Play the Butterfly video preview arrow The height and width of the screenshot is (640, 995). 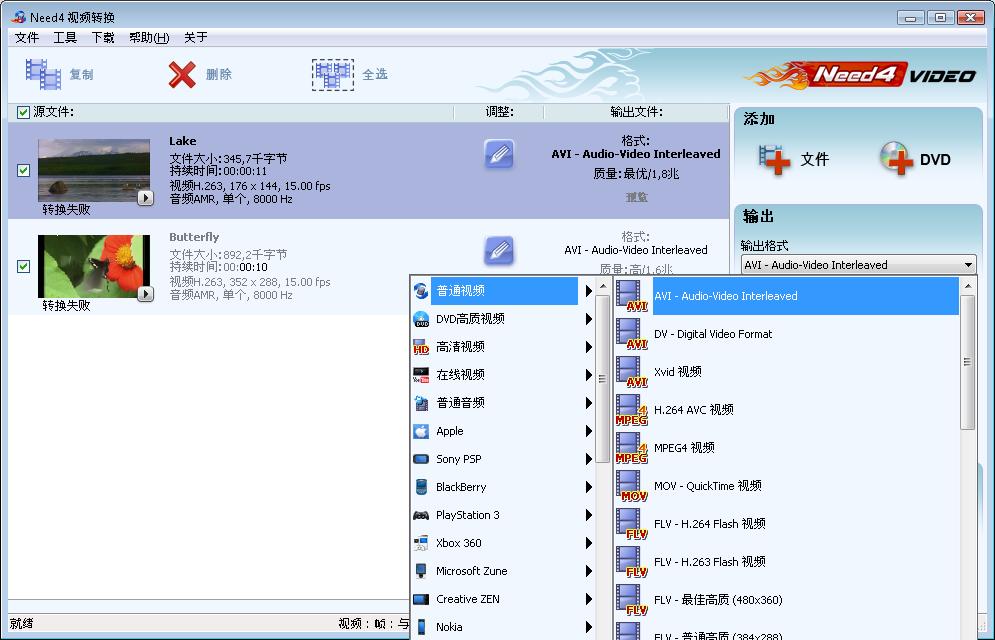146,294
